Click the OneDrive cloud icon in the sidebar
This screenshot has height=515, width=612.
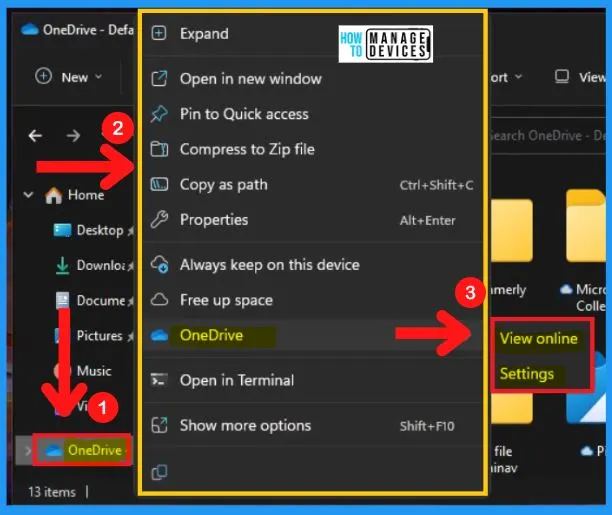tap(53, 451)
